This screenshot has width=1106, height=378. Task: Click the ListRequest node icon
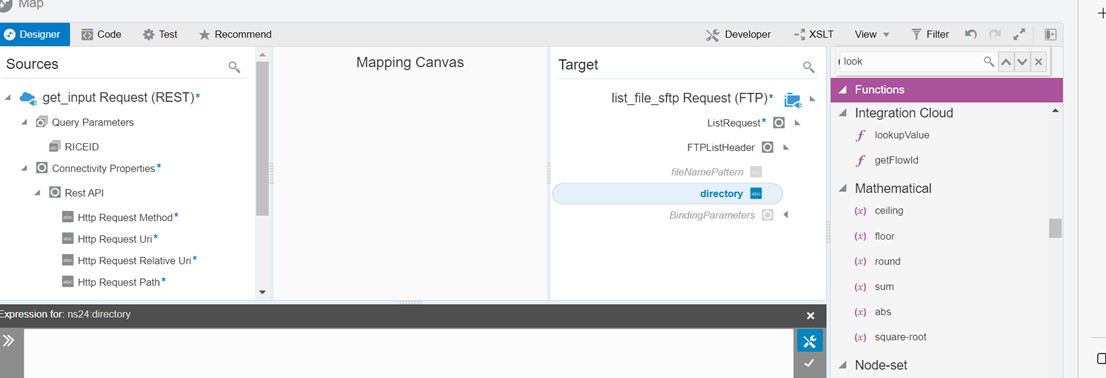click(x=779, y=123)
